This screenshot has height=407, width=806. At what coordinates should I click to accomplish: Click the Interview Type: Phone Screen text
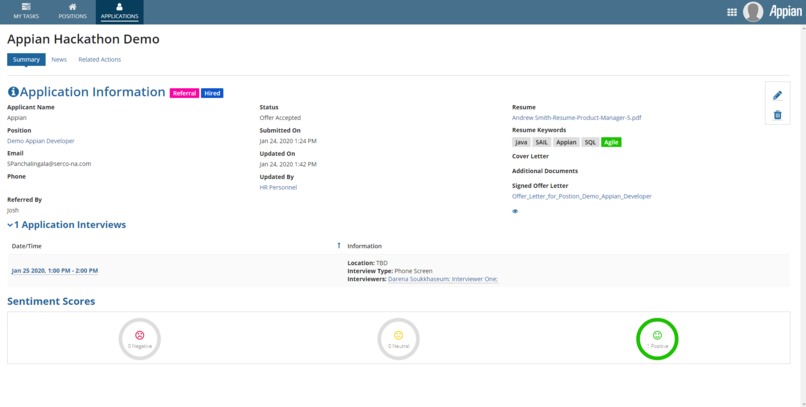pos(390,271)
